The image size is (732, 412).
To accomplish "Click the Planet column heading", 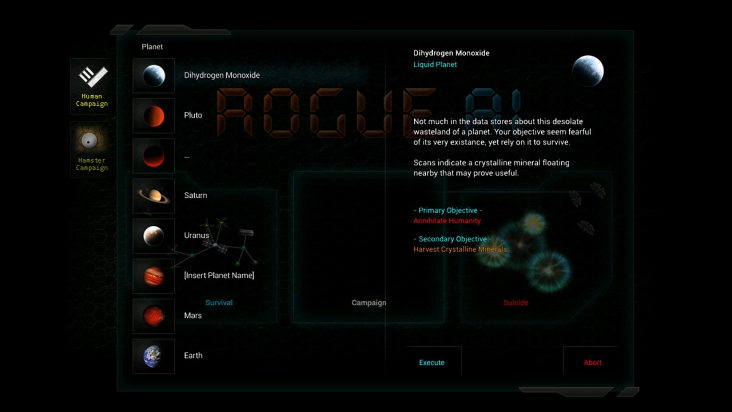I will (x=152, y=47).
